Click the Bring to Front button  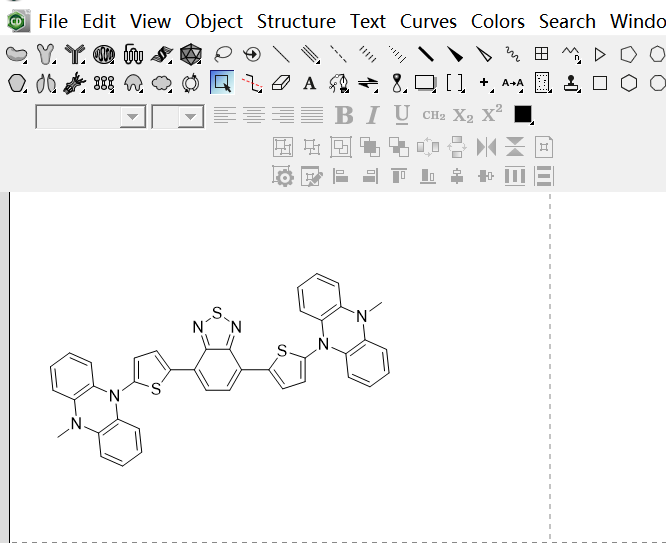(x=370, y=147)
